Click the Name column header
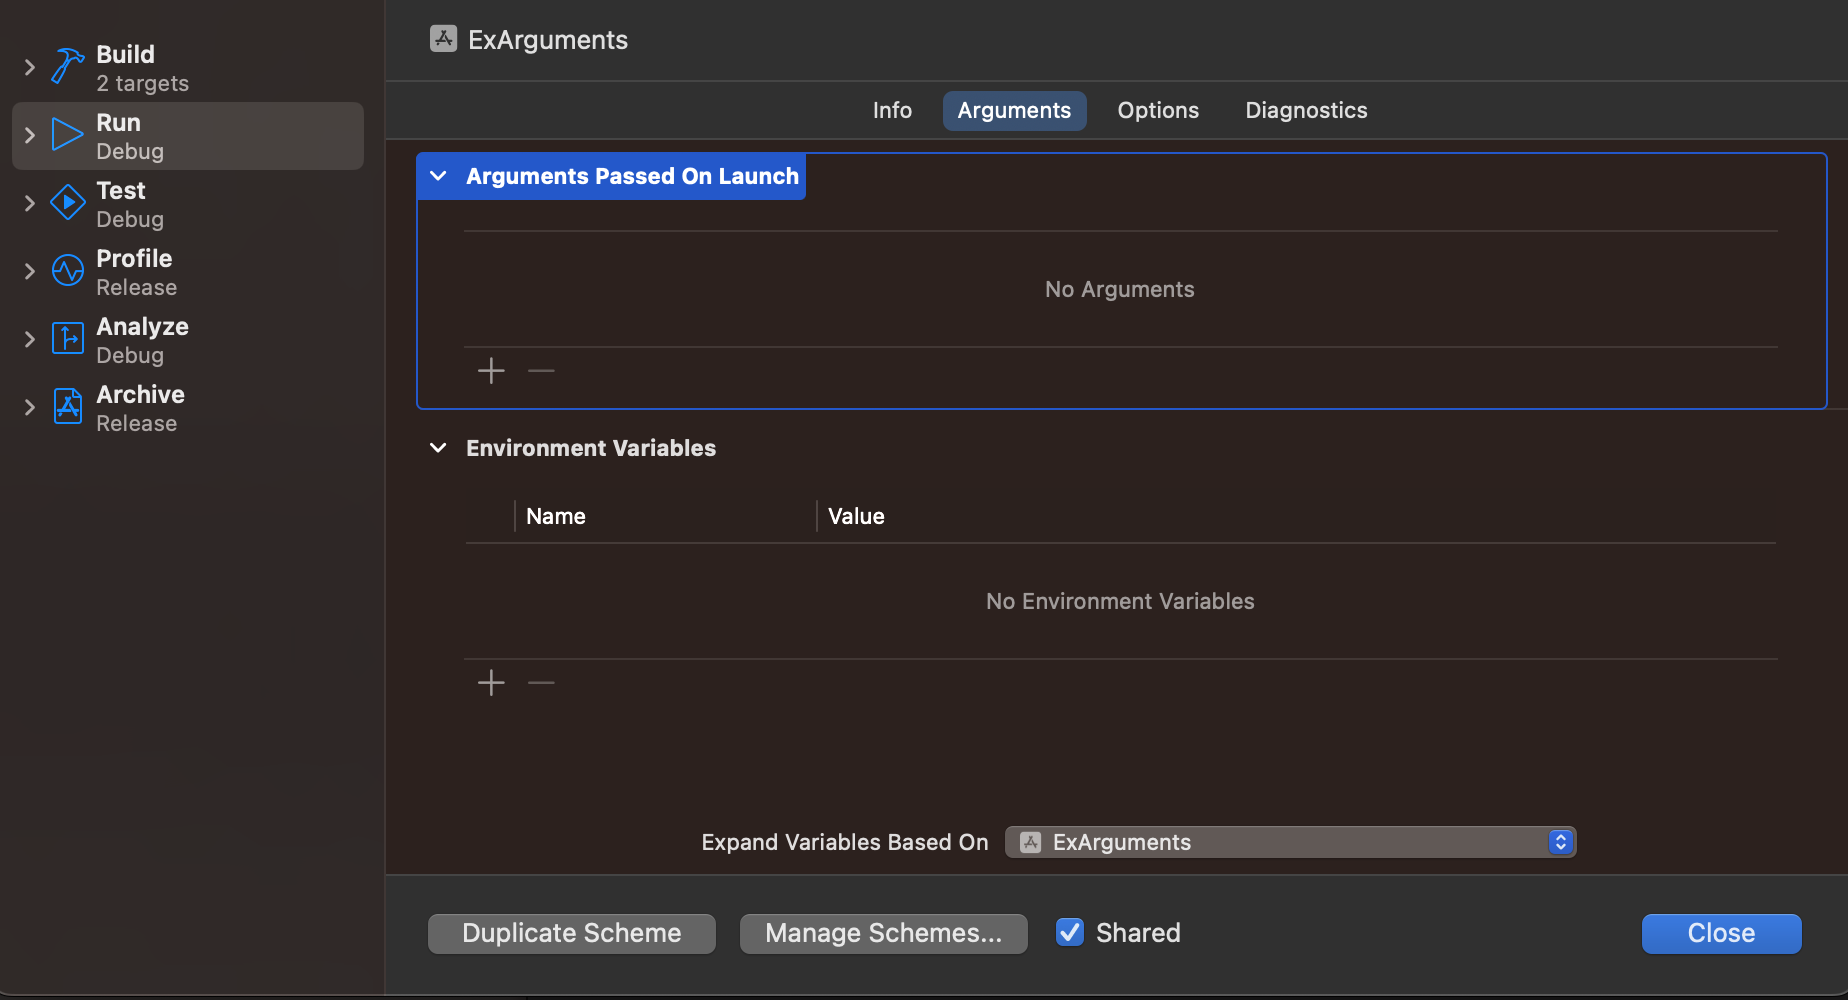The height and width of the screenshot is (1000, 1848). [x=556, y=516]
